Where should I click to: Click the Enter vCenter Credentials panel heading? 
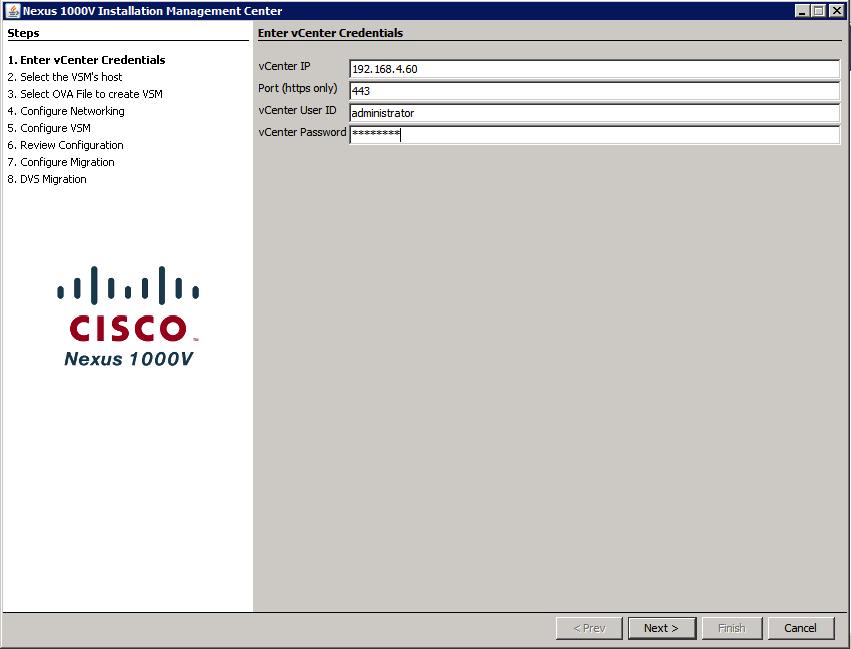[x=330, y=33]
